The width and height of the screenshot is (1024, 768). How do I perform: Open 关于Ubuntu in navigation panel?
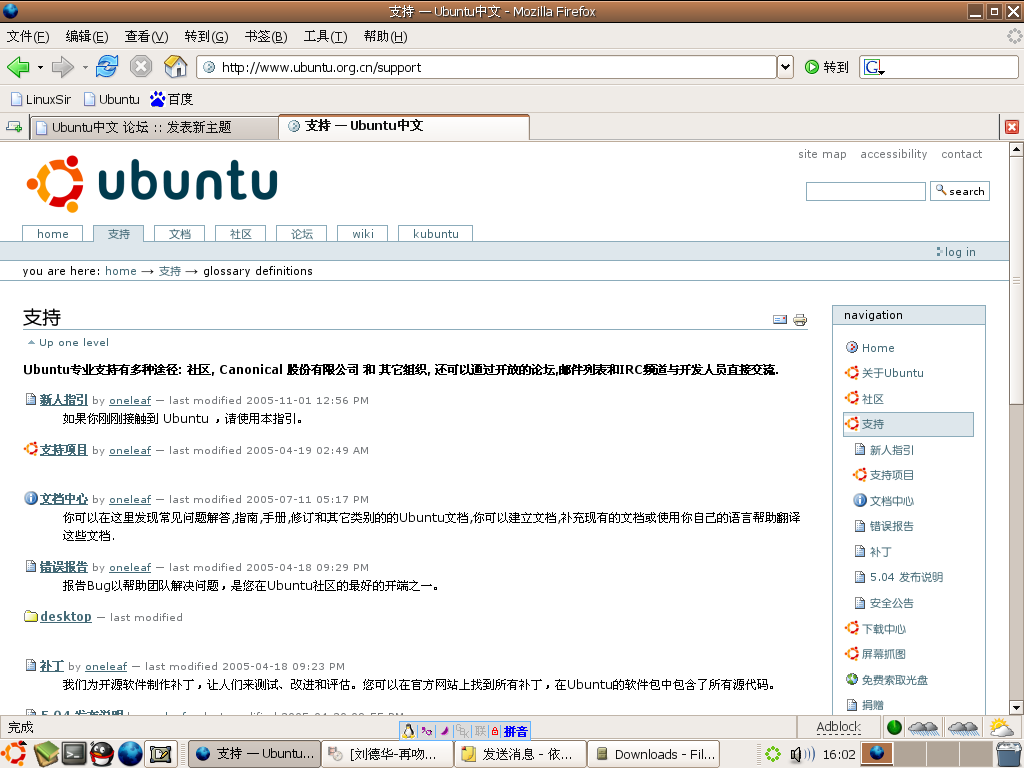pos(892,373)
